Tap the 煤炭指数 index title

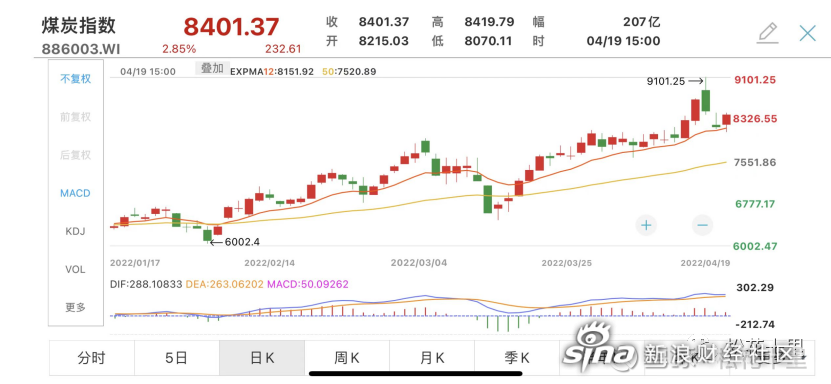[x=78, y=25]
